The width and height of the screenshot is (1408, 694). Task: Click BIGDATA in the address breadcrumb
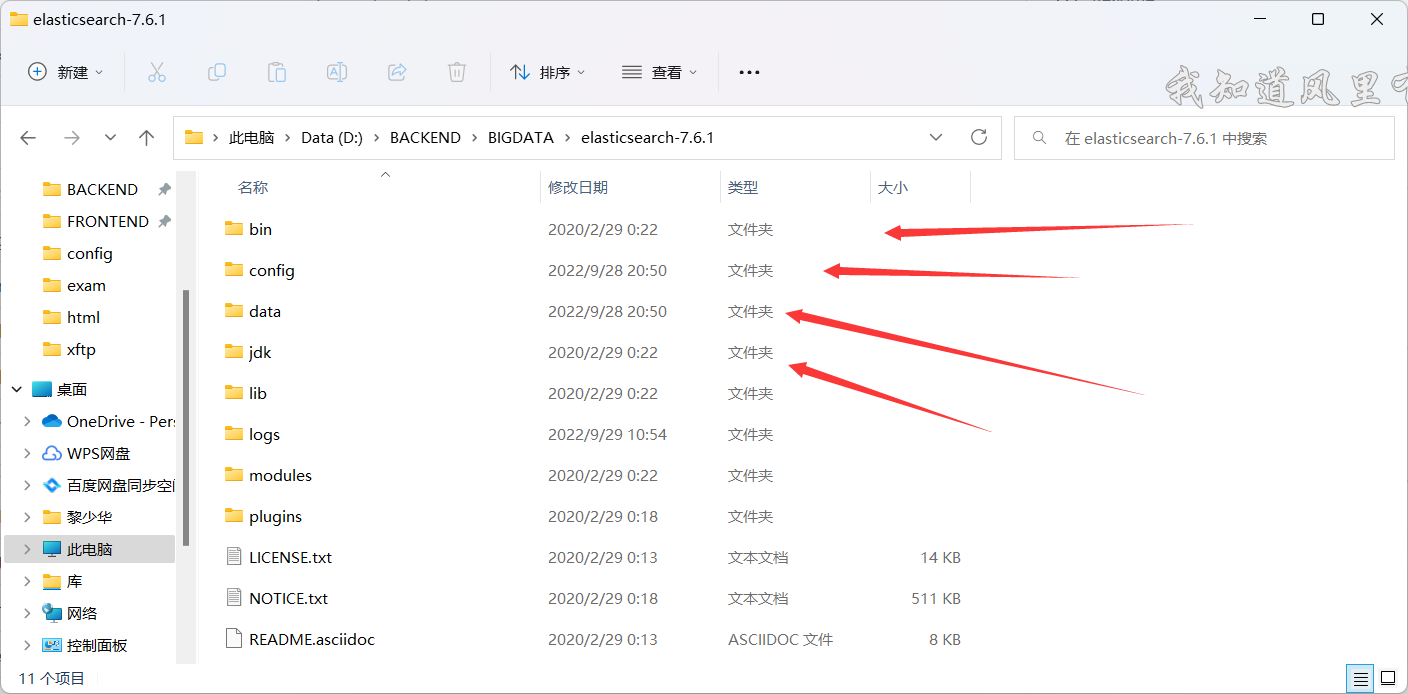(521, 138)
